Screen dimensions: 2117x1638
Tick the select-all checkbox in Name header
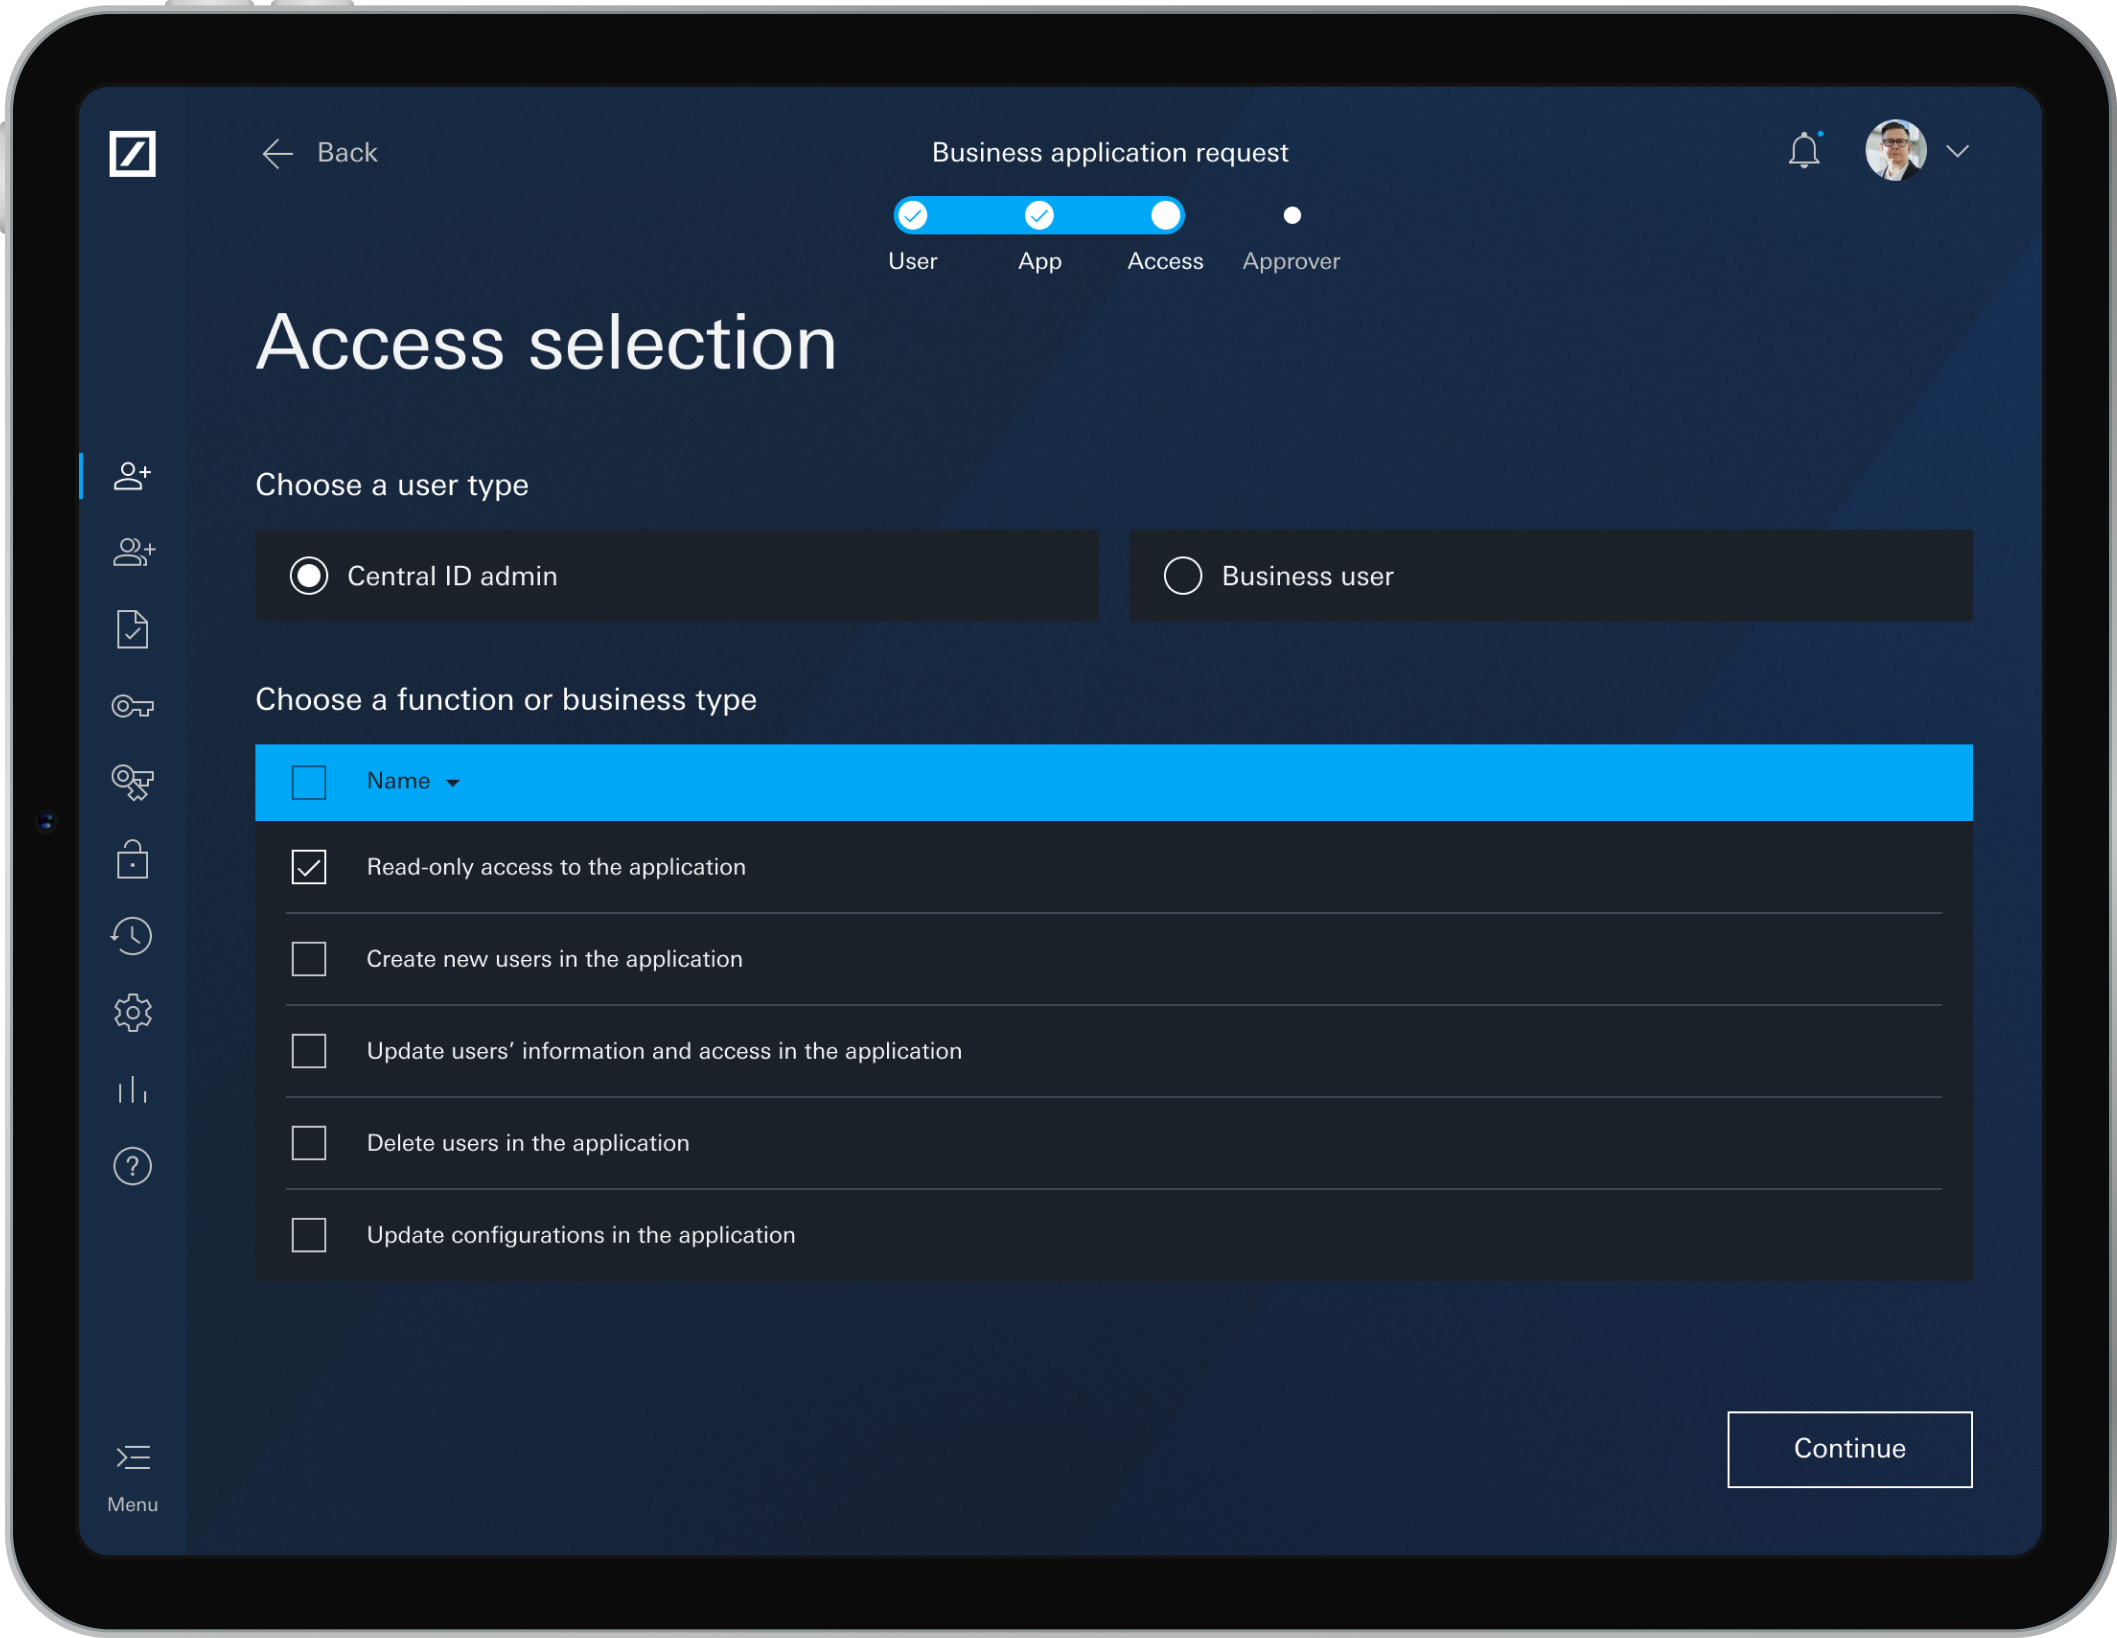pyautogui.click(x=309, y=782)
